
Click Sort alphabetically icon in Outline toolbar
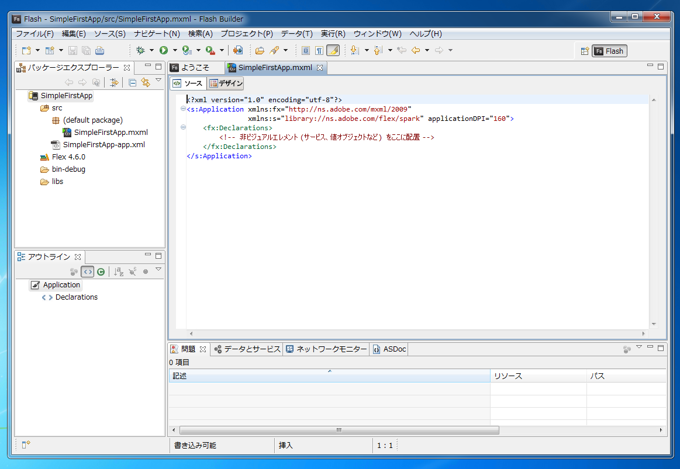click(x=118, y=272)
